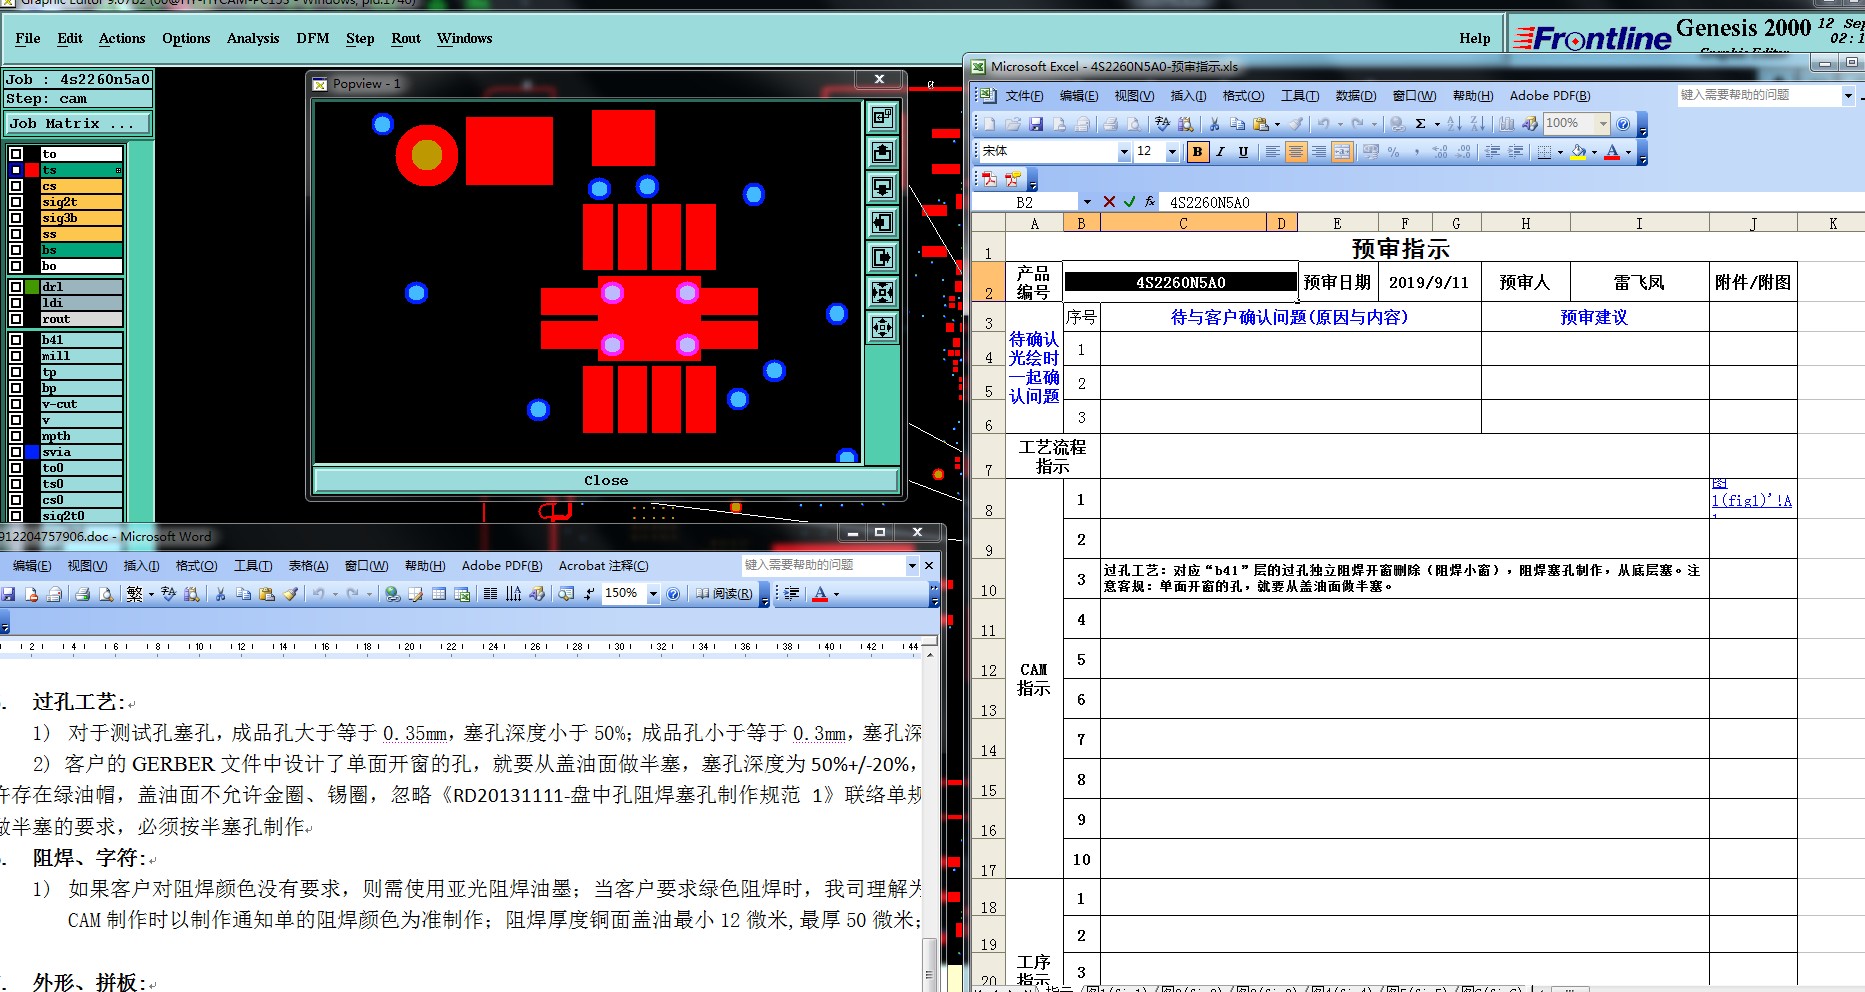Toggle the 'to' layer checkbox
Viewport: 1865px width, 992px height.
(16, 154)
